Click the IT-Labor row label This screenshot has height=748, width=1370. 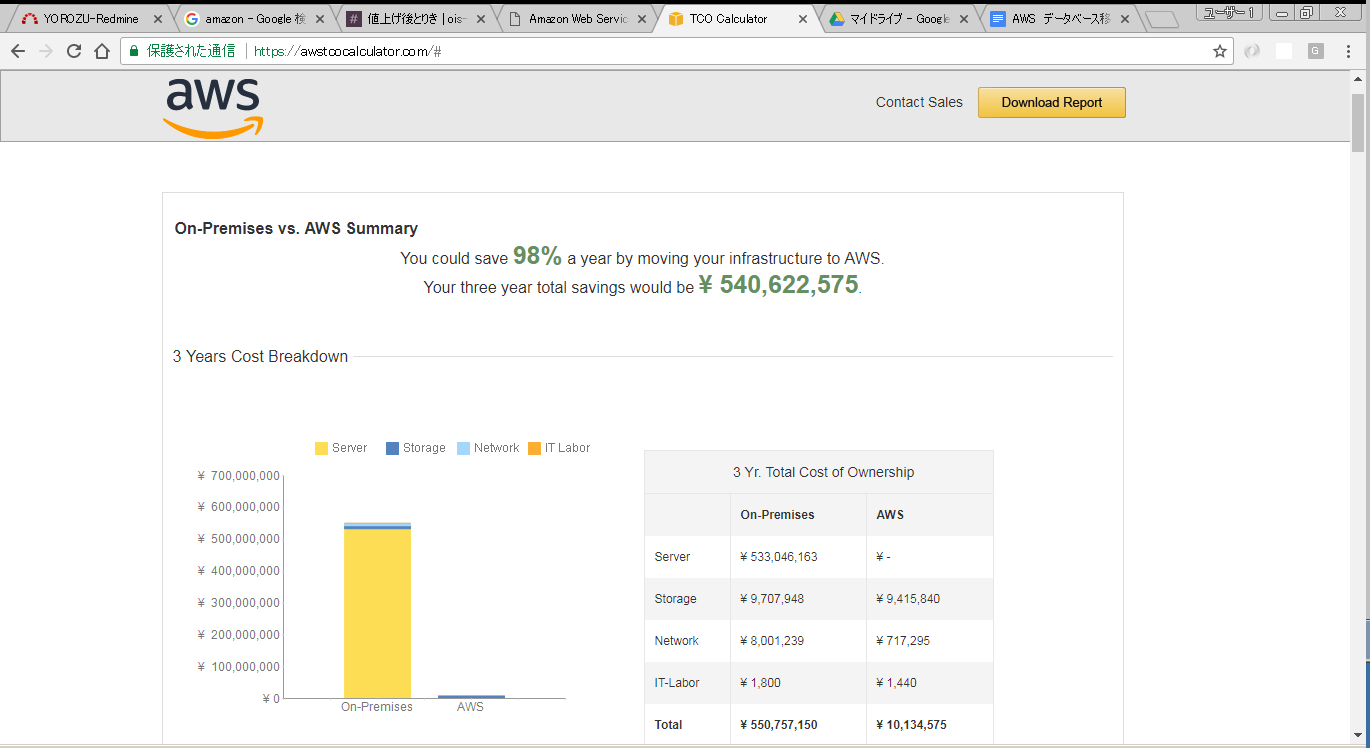(x=677, y=683)
